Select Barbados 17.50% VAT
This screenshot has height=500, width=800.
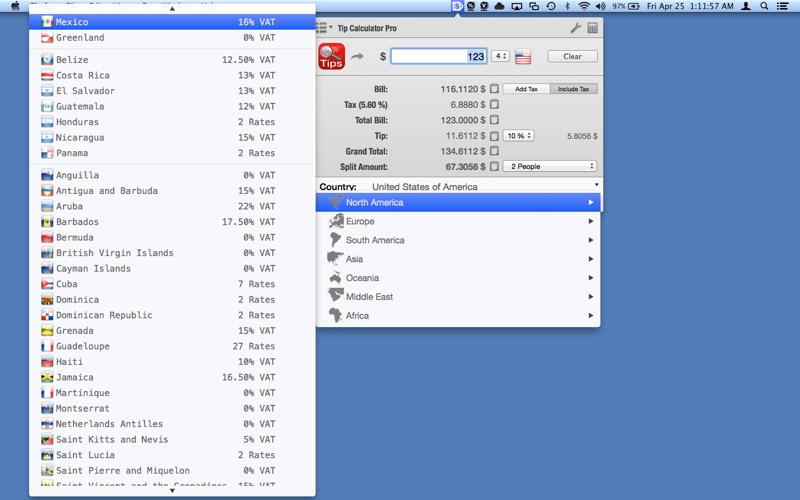pyautogui.click(x=172, y=222)
